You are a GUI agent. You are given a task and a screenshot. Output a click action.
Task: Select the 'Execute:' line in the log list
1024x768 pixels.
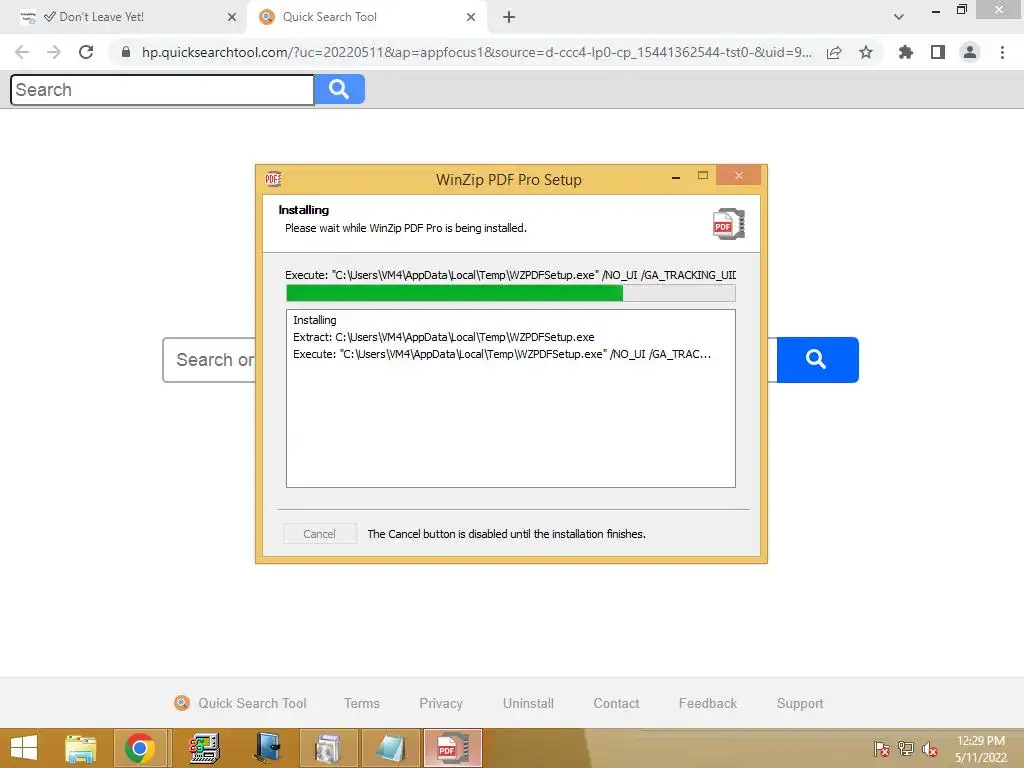(x=502, y=354)
